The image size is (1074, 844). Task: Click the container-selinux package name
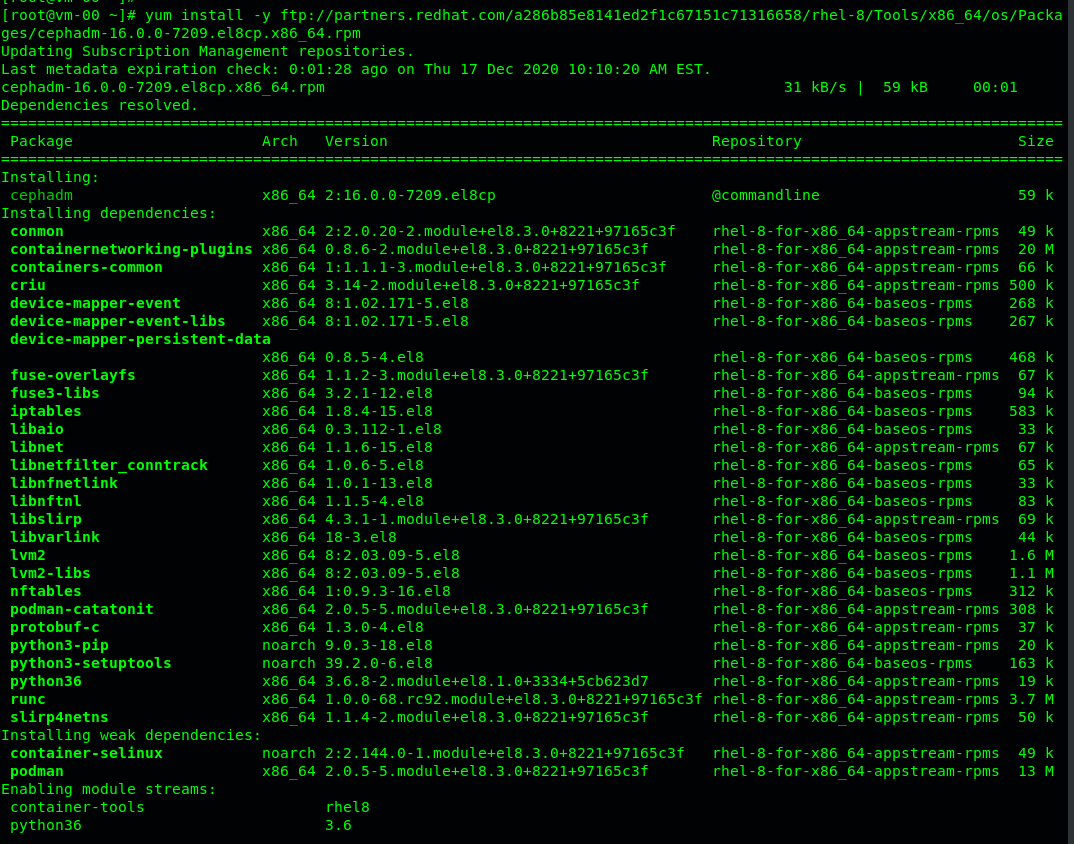[86, 754]
